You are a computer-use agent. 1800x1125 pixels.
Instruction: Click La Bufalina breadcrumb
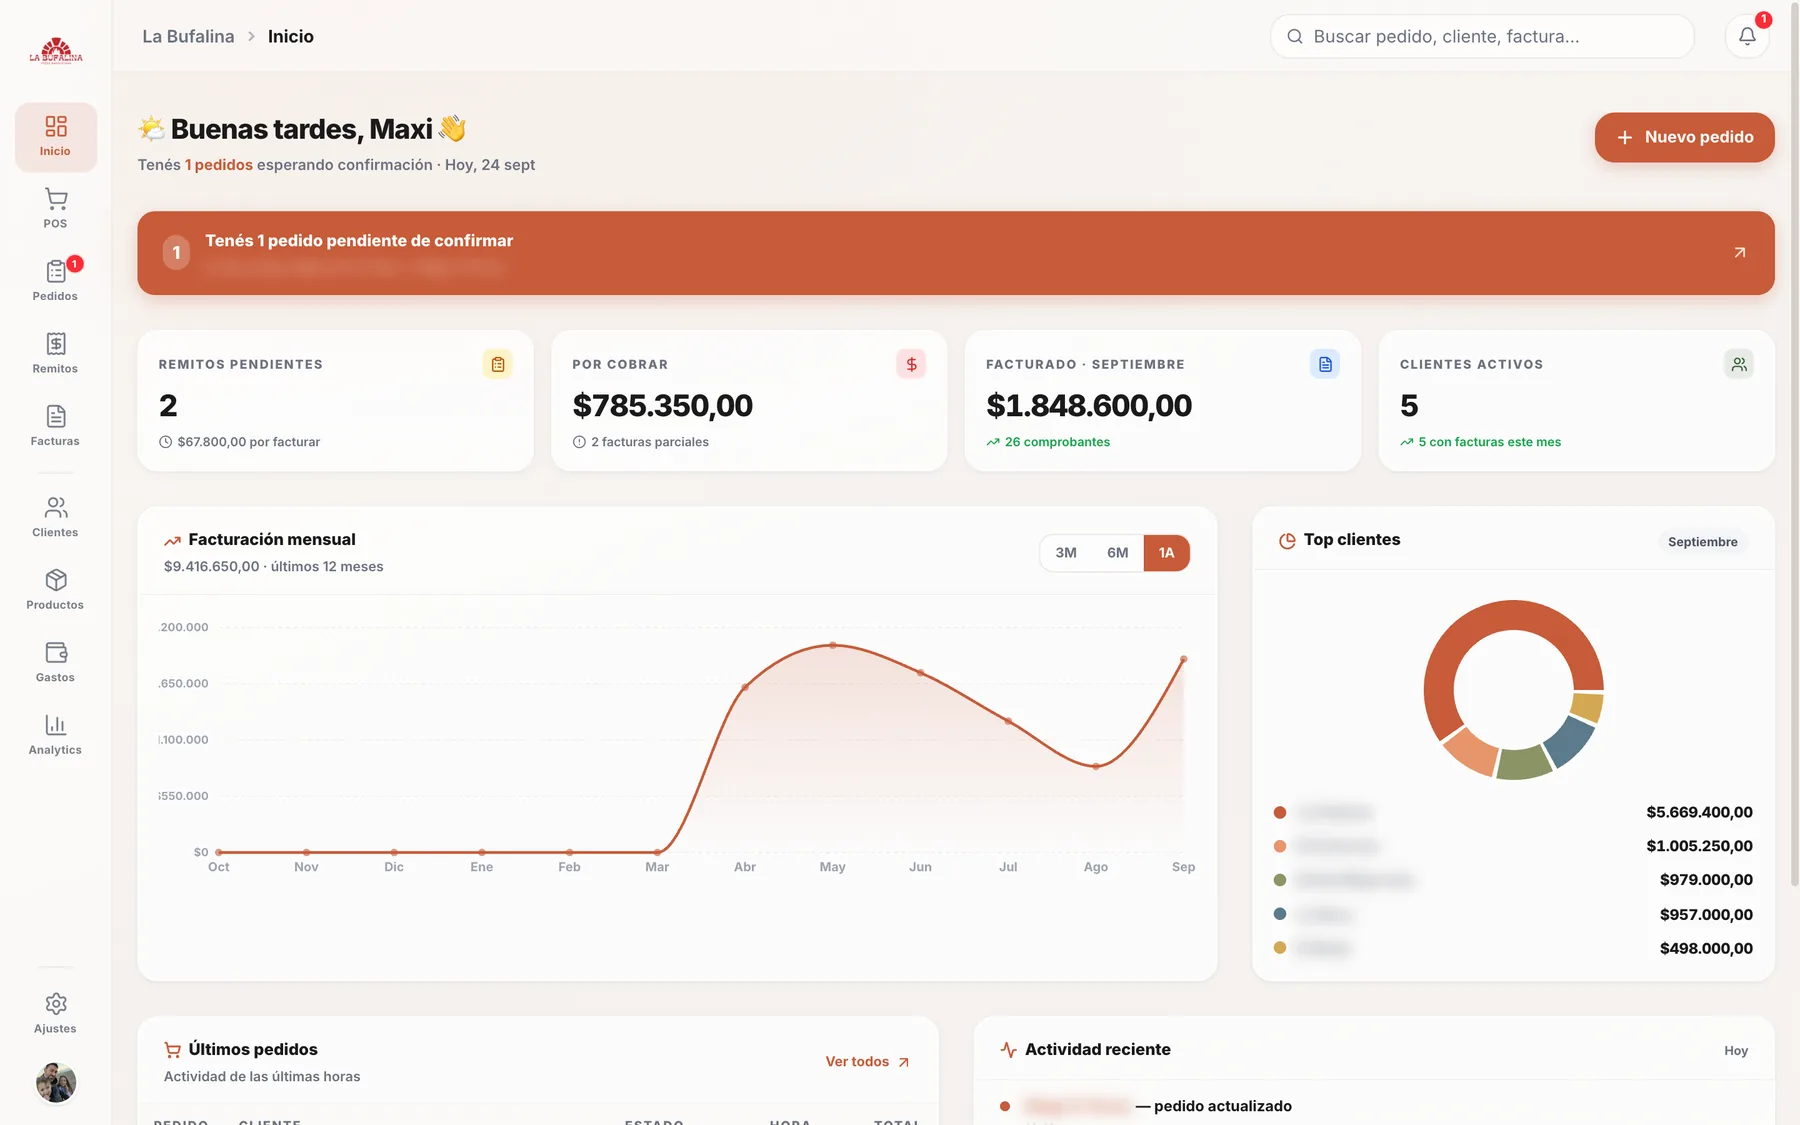click(188, 36)
